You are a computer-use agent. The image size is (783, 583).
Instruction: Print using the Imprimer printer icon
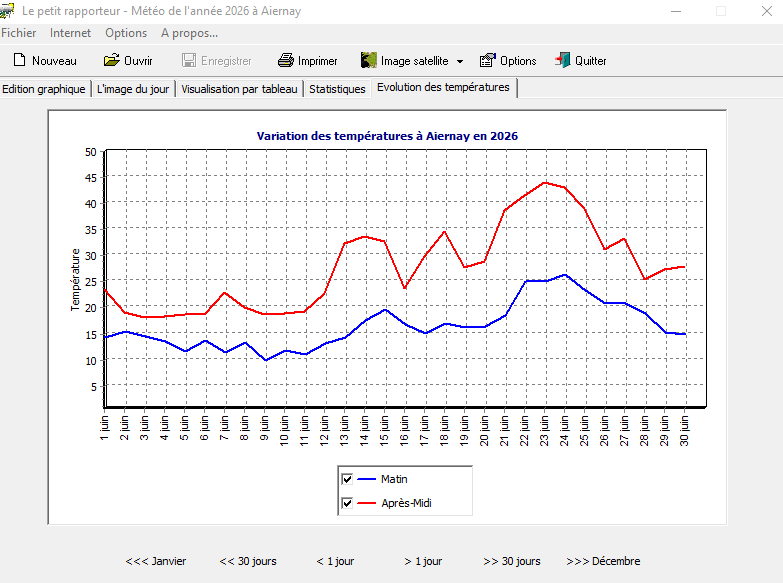(x=286, y=60)
